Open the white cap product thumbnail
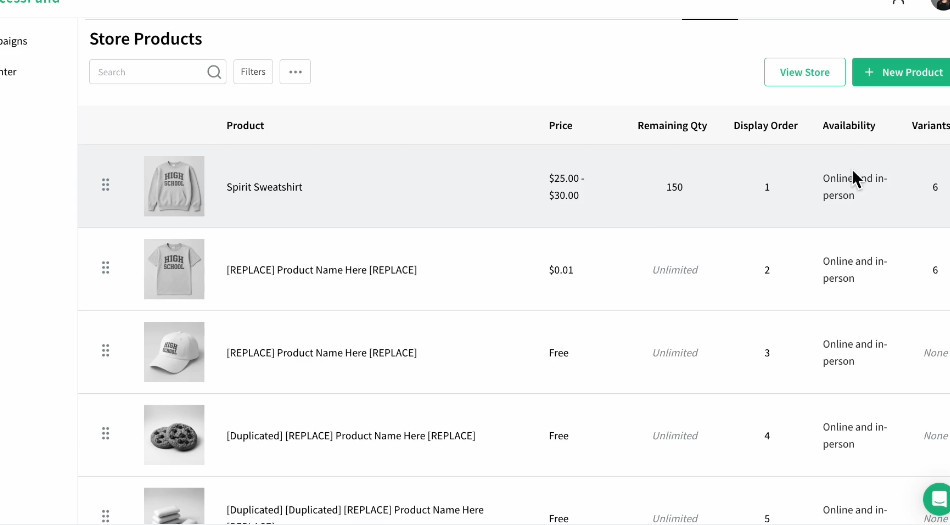The image size is (950, 525). [174, 352]
